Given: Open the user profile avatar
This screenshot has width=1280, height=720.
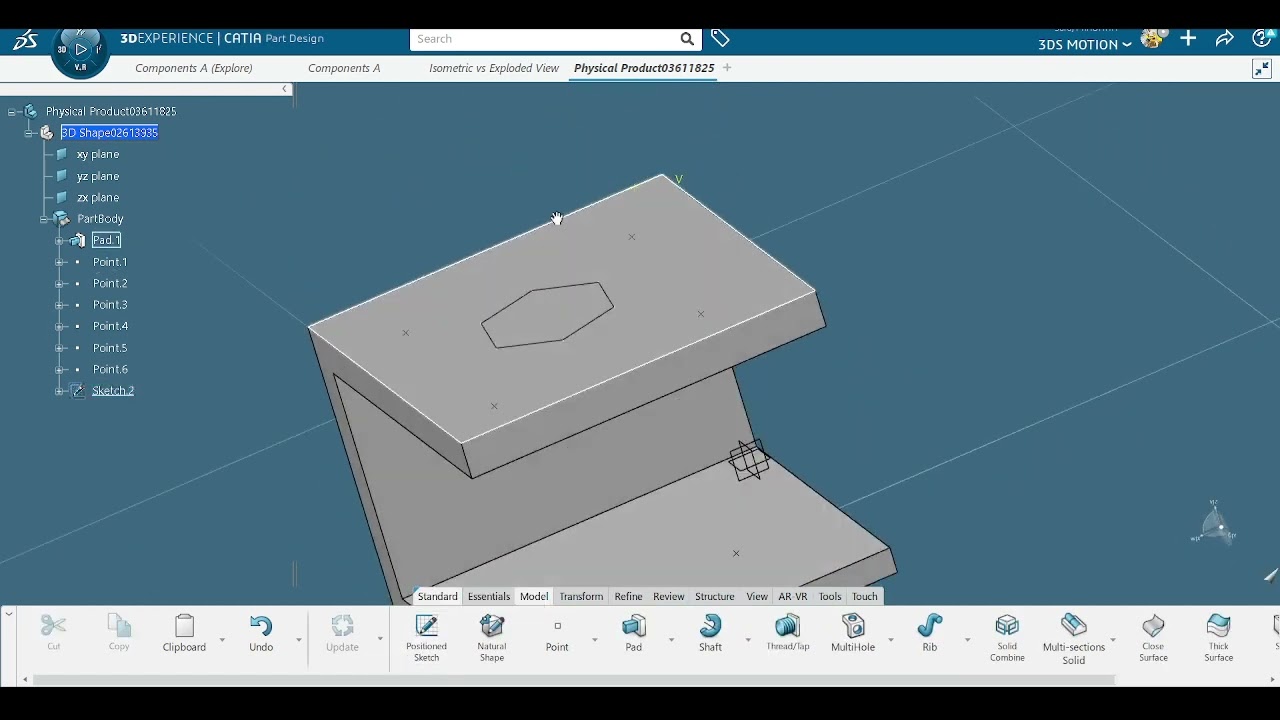Looking at the screenshot, I should point(1152,39).
